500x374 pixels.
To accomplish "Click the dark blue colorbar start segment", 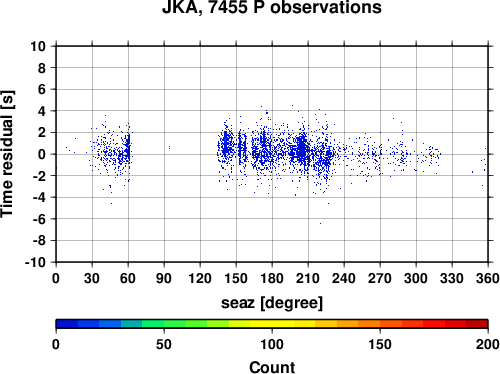I will click(67, 324).
